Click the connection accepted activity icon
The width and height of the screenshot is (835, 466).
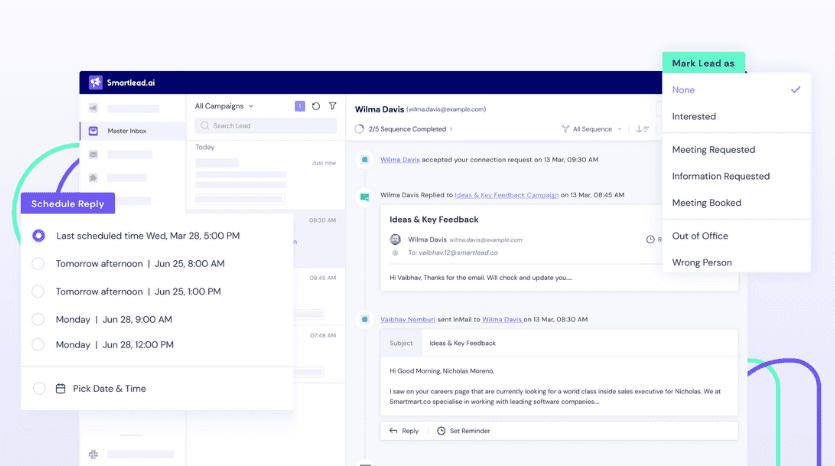pos(365,159)
